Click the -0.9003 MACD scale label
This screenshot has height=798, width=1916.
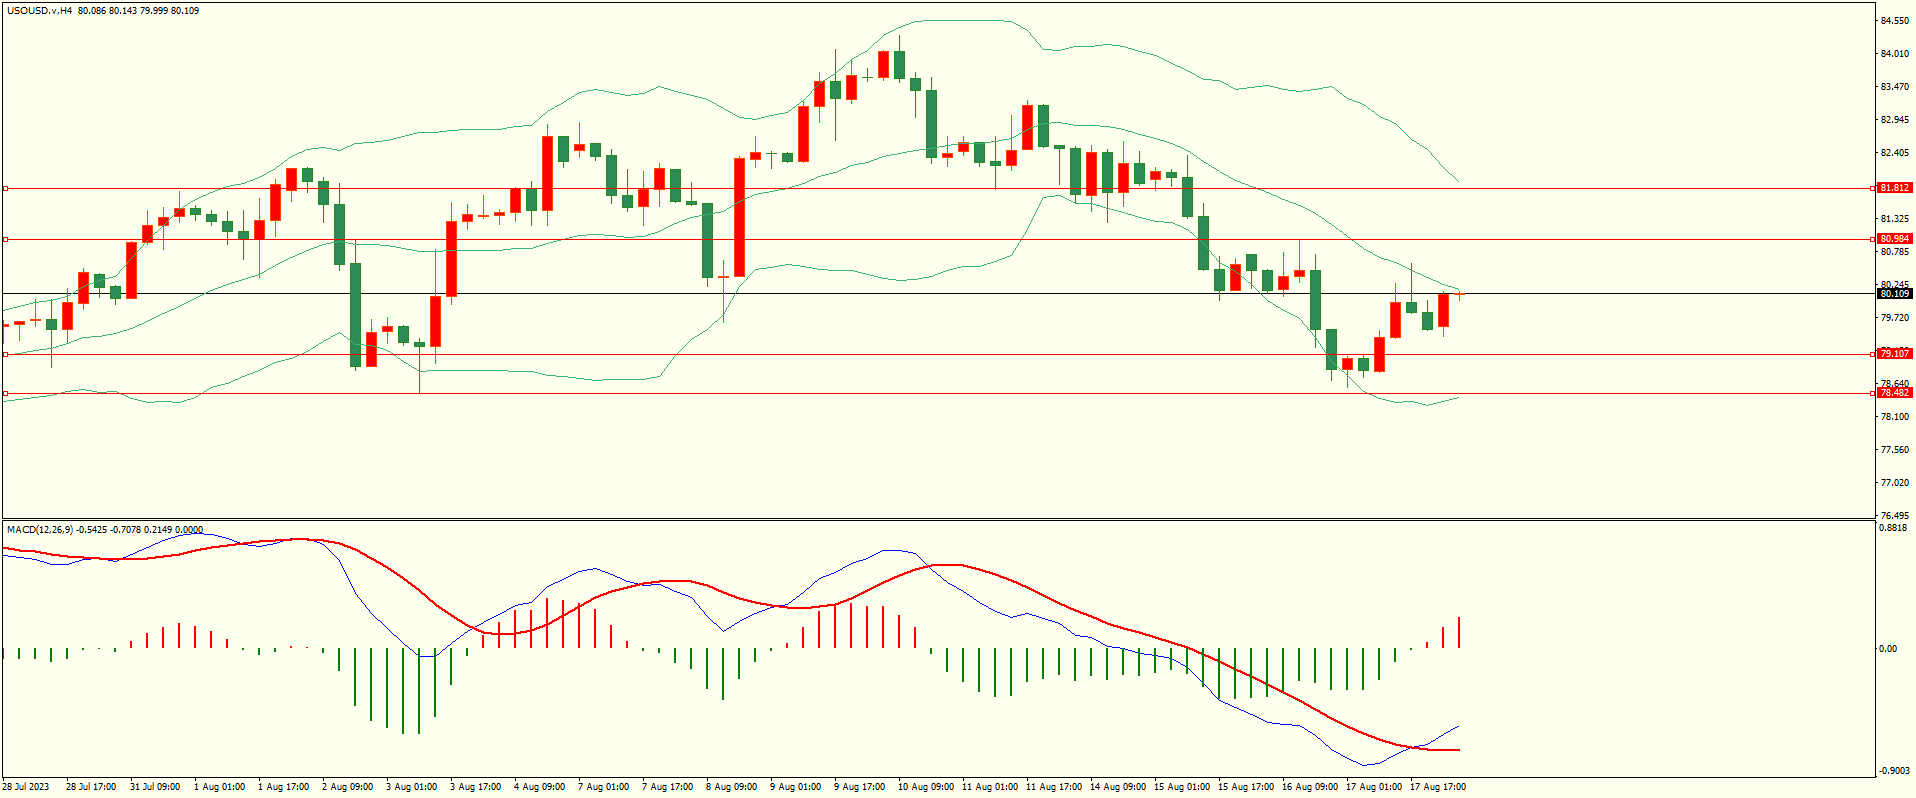coord(1894,771)
